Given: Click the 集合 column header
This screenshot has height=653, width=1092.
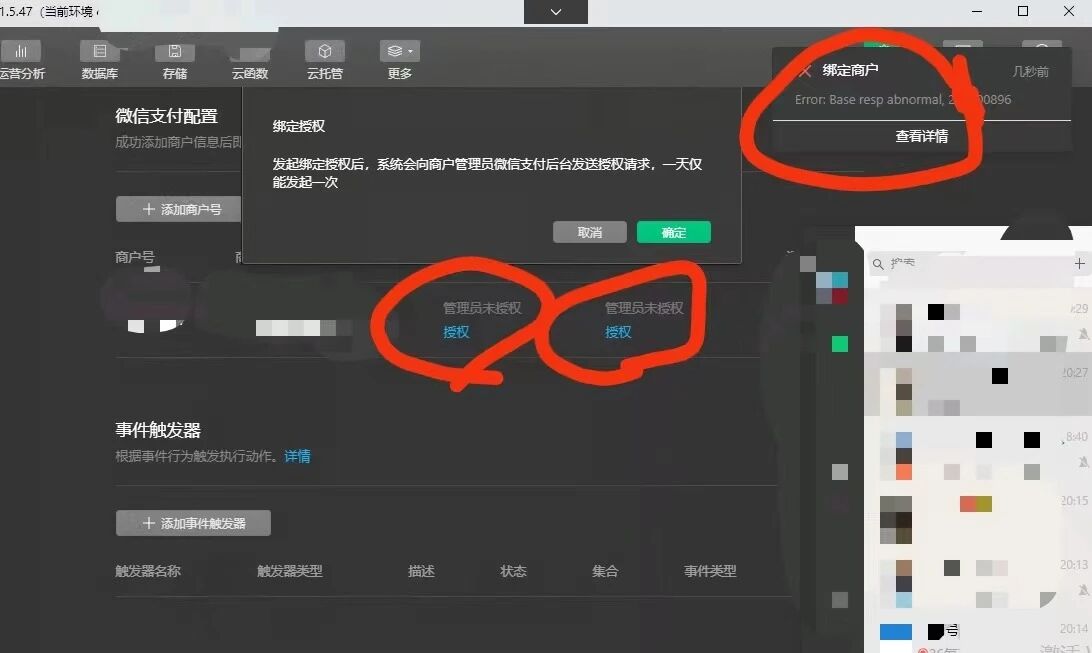Looking at the screenshot, I should click(605, 571).
